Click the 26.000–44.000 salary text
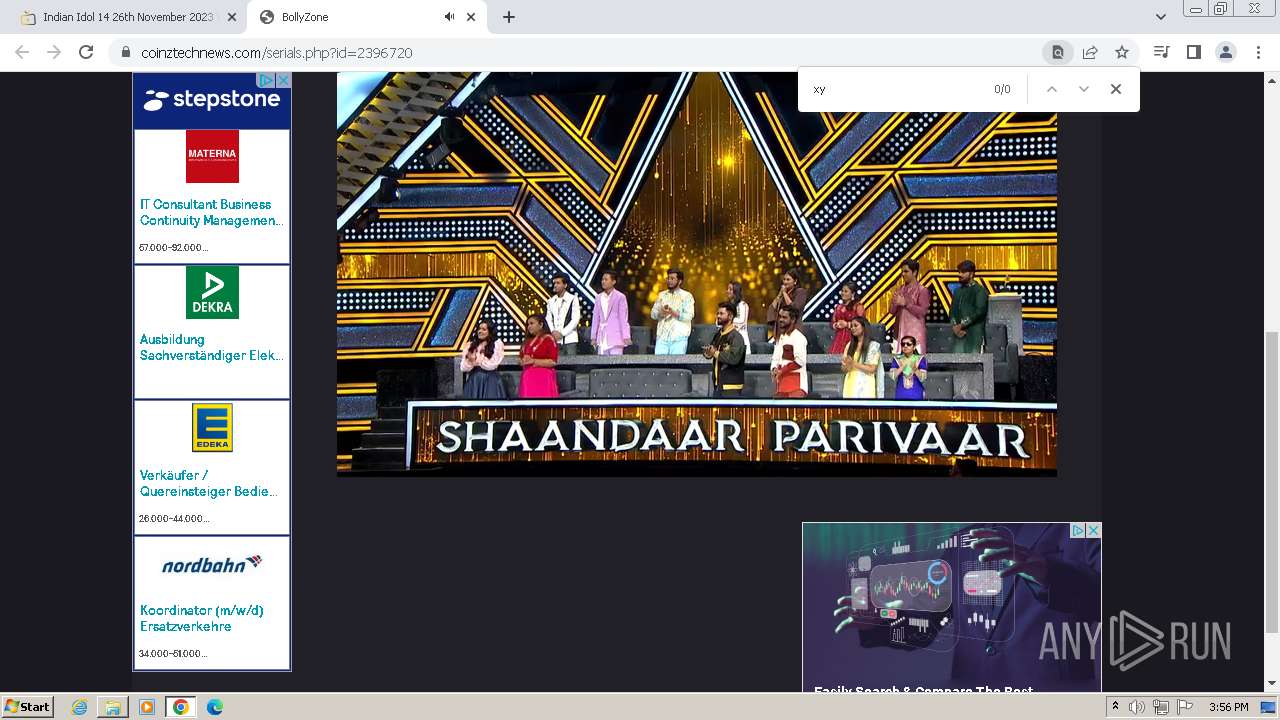 point(174,518)
